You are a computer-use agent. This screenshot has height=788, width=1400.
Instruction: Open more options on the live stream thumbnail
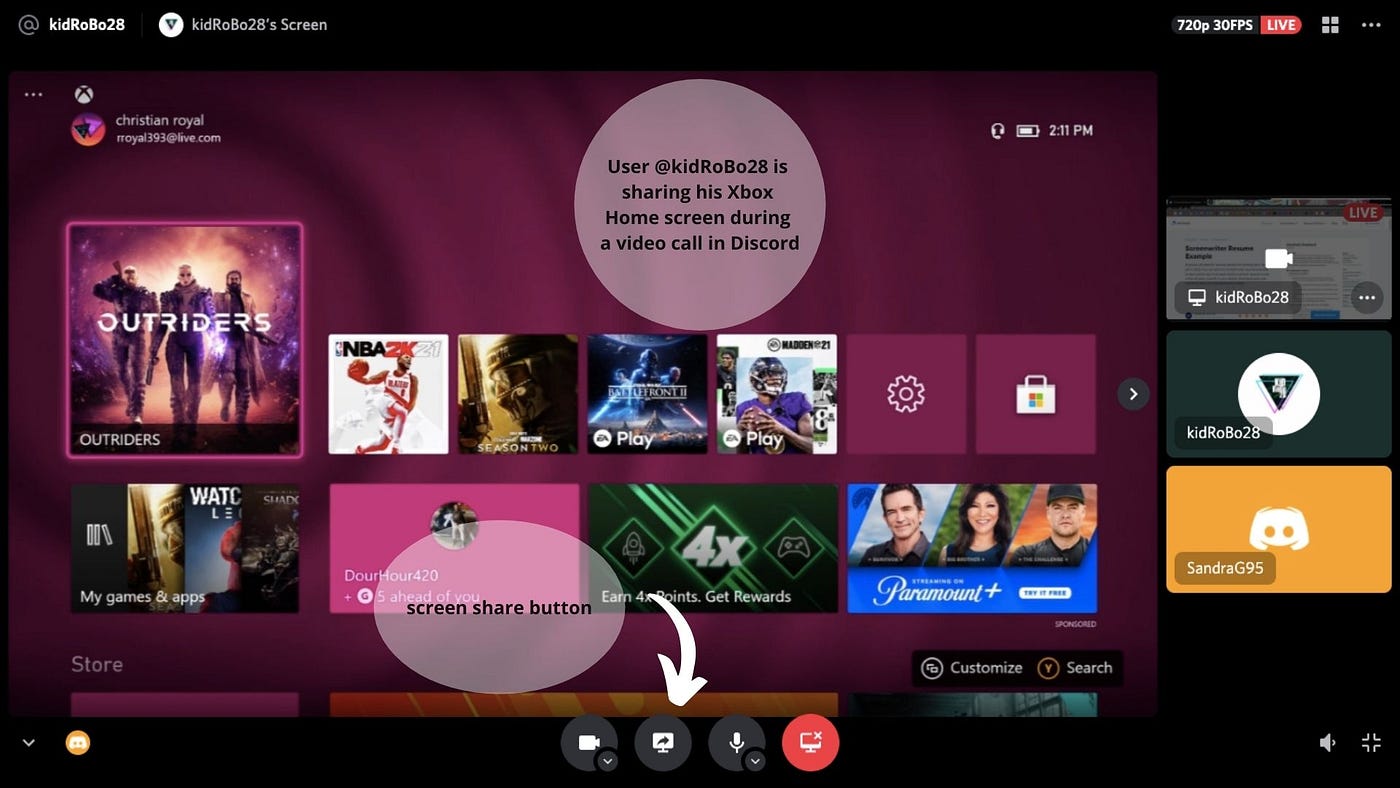tap(1367, 297)
